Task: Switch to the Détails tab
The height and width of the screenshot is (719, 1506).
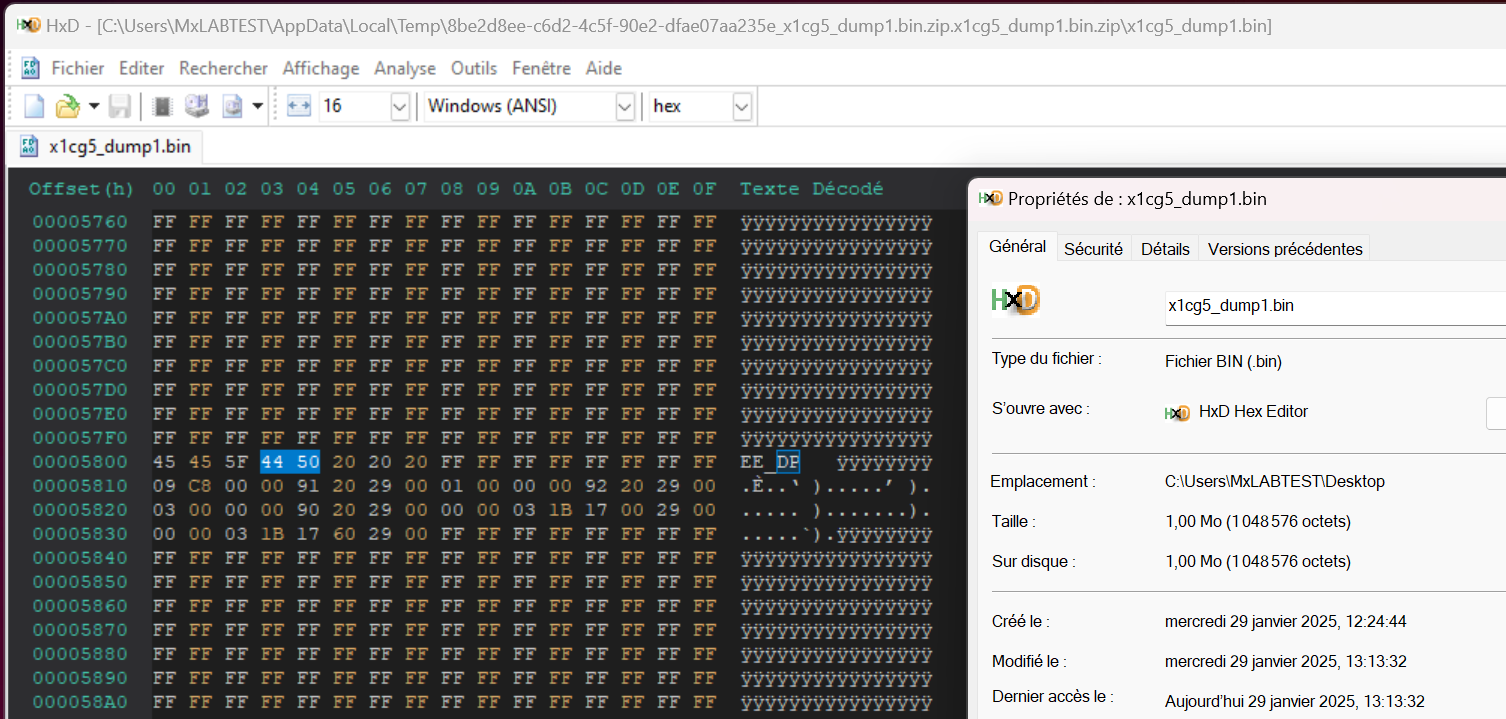Action: pos(1165,249)
